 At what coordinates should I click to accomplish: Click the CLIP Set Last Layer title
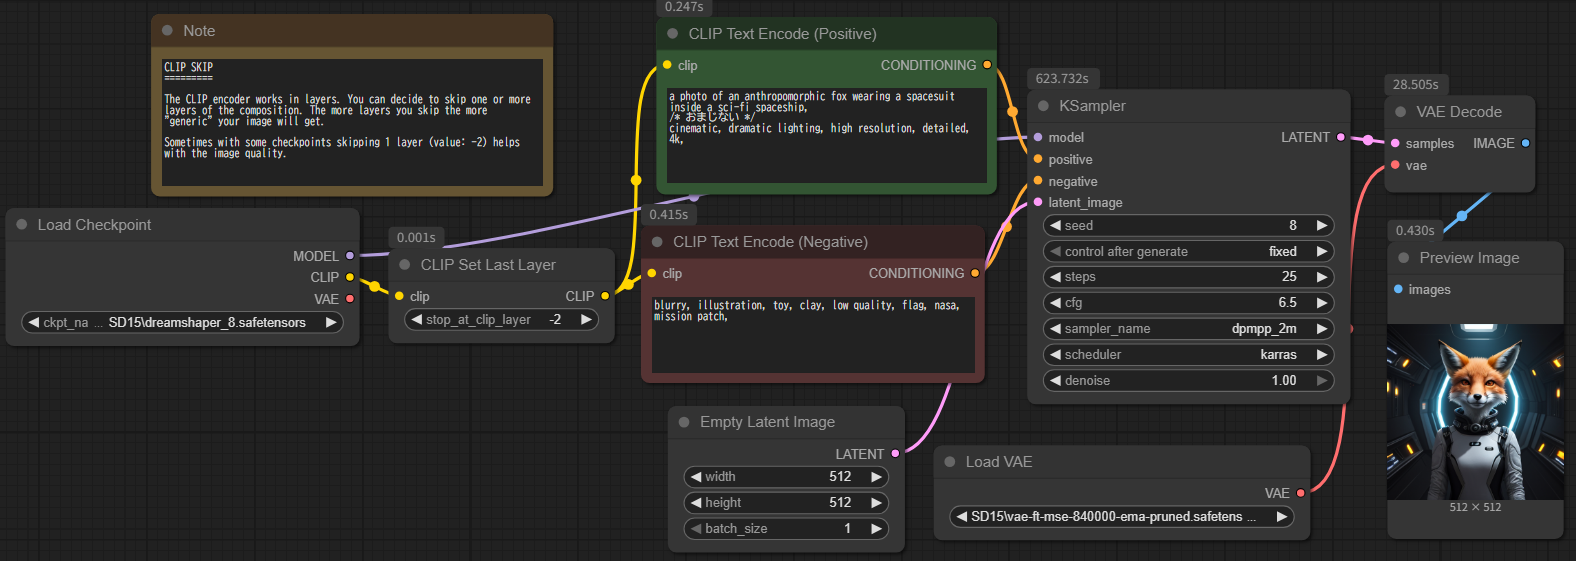point(488,265)
